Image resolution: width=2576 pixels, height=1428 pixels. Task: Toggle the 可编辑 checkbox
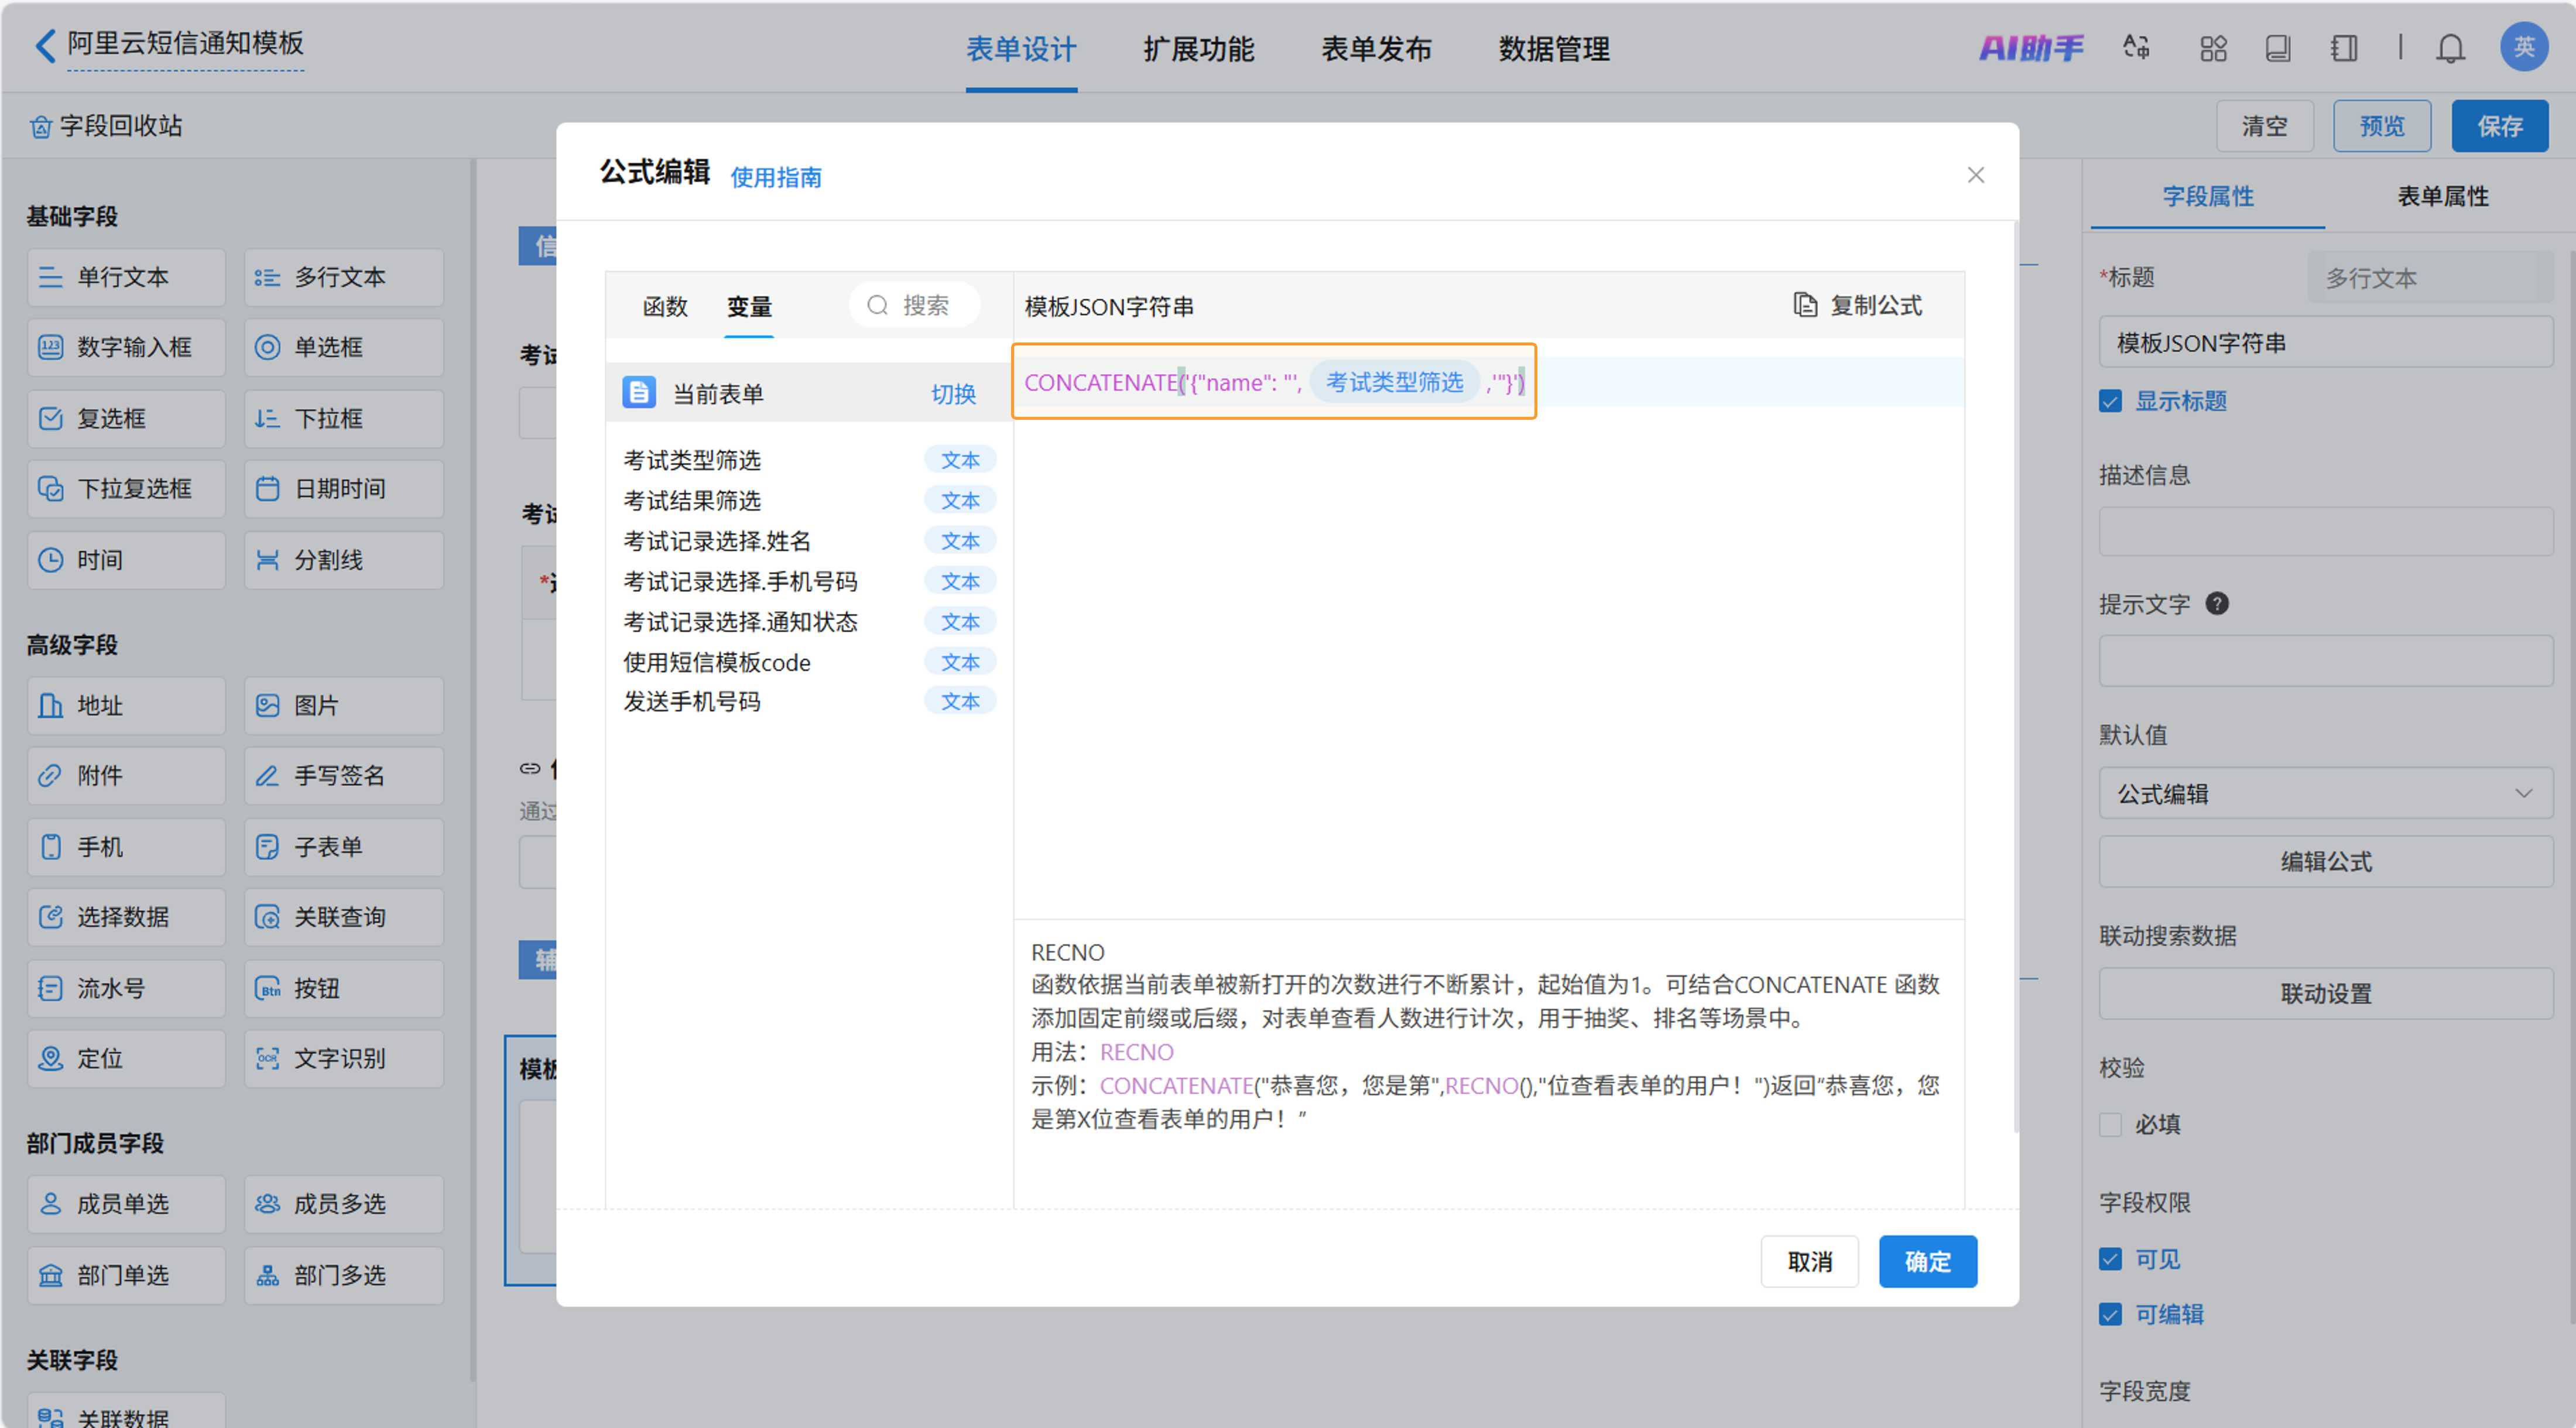tap(2110, 1314)
